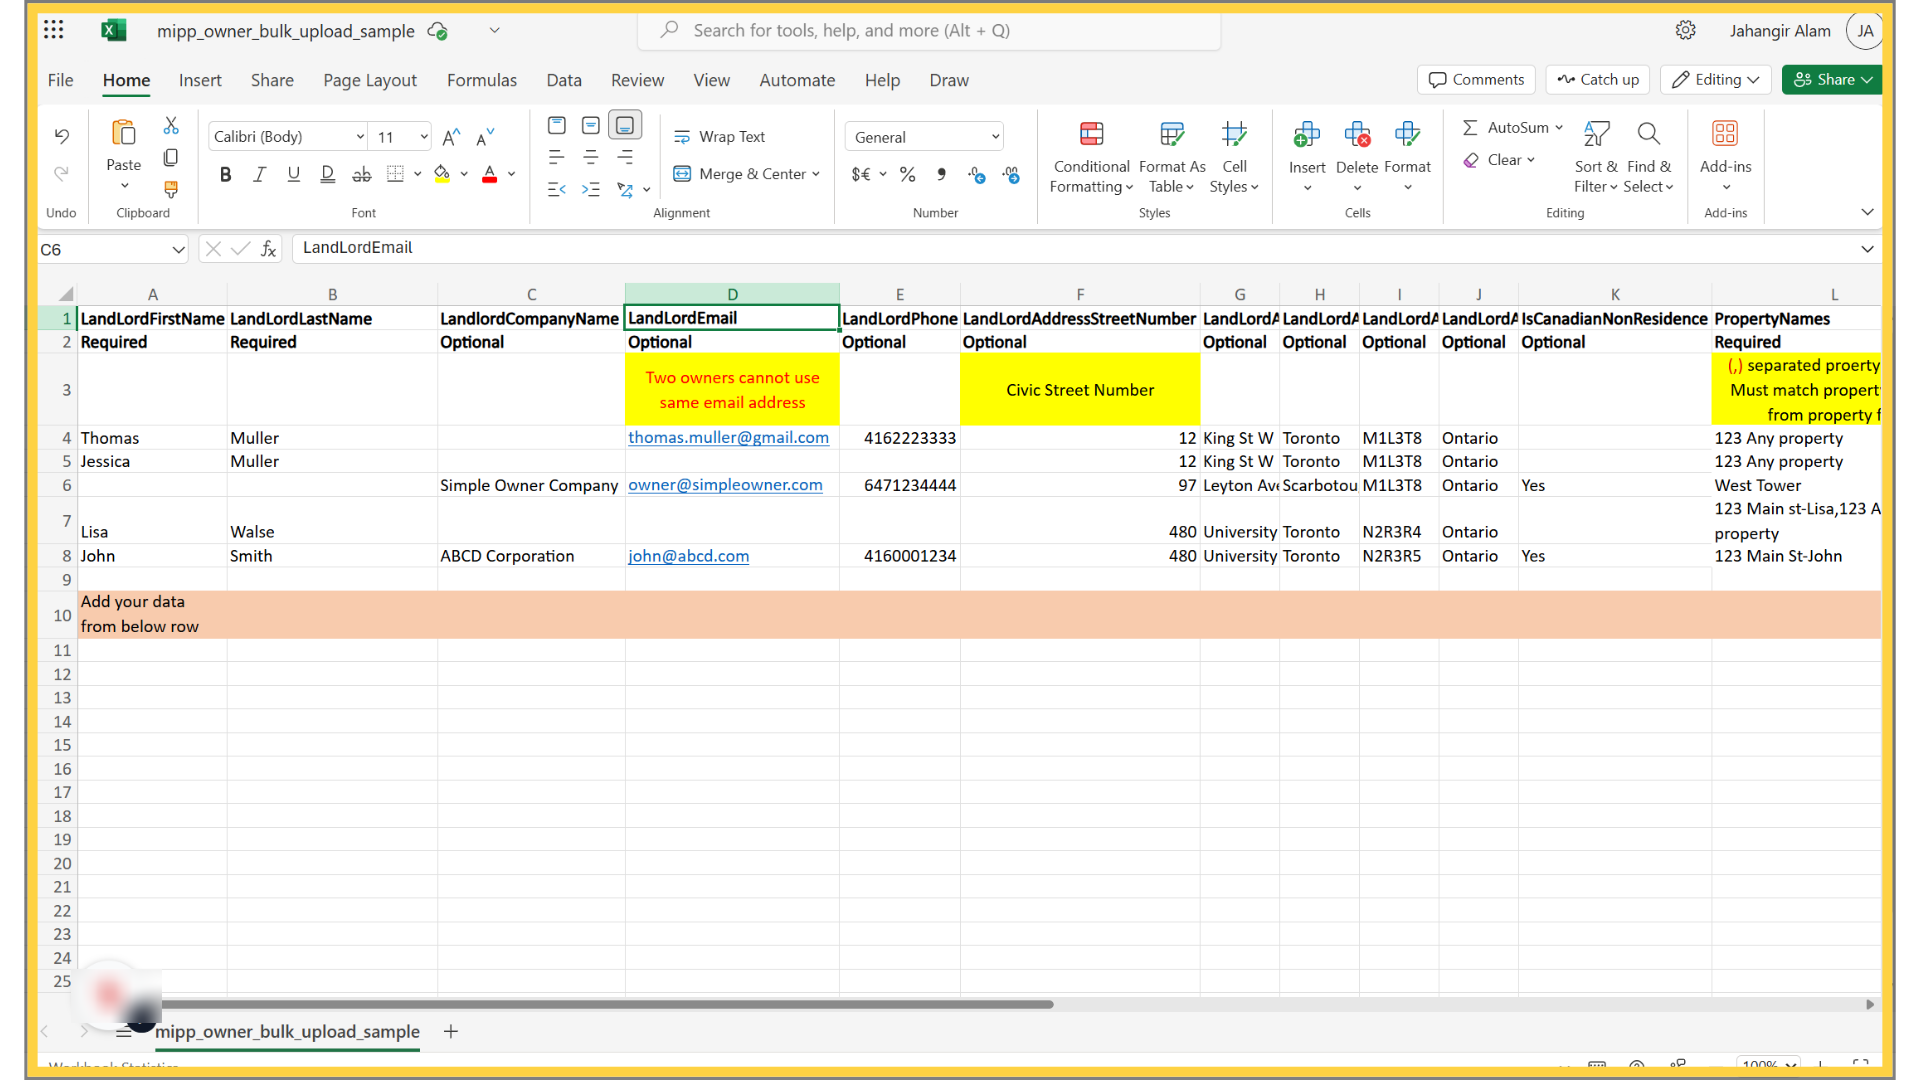Open Conditional Formatting
The image size is (1920, 1080).
click(x=1091, y=157)
